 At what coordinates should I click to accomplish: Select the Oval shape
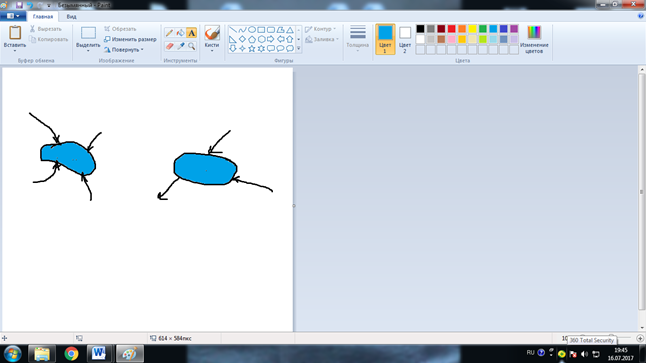pyautogui.click(x=252, y=30)
